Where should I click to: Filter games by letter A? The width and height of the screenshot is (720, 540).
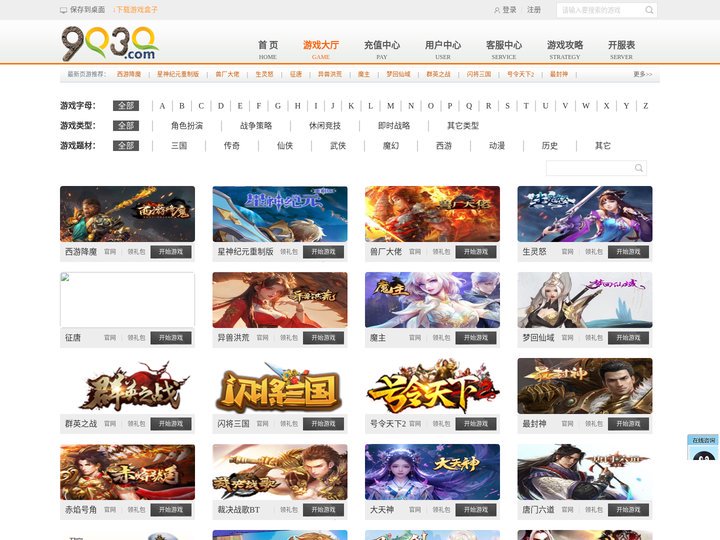[x=162, y=106]
